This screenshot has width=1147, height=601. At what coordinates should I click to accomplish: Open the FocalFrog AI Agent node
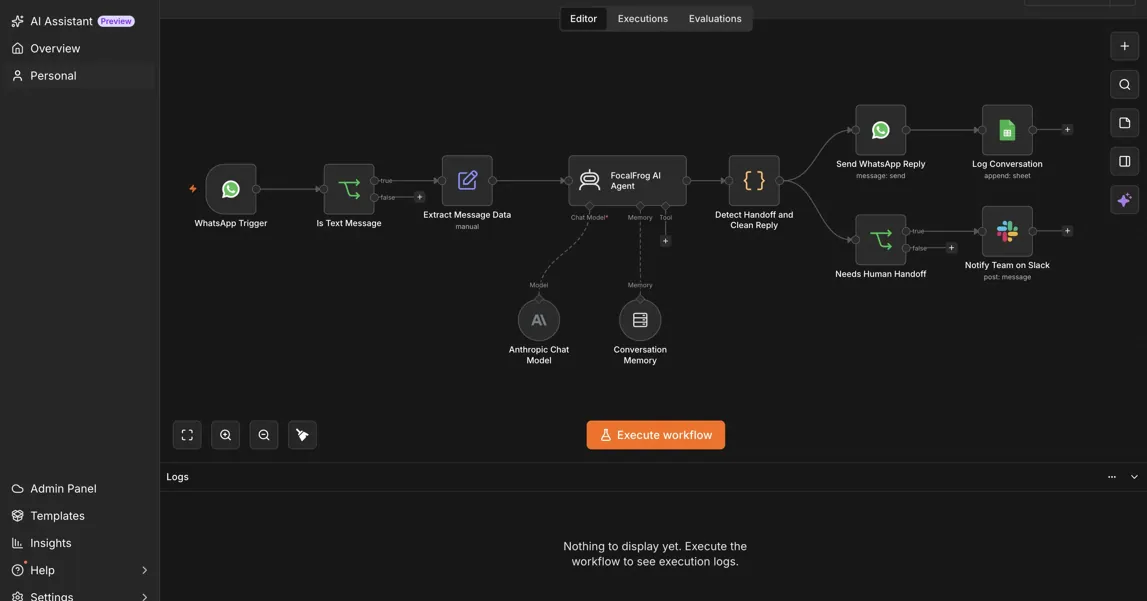pos(627,180)
